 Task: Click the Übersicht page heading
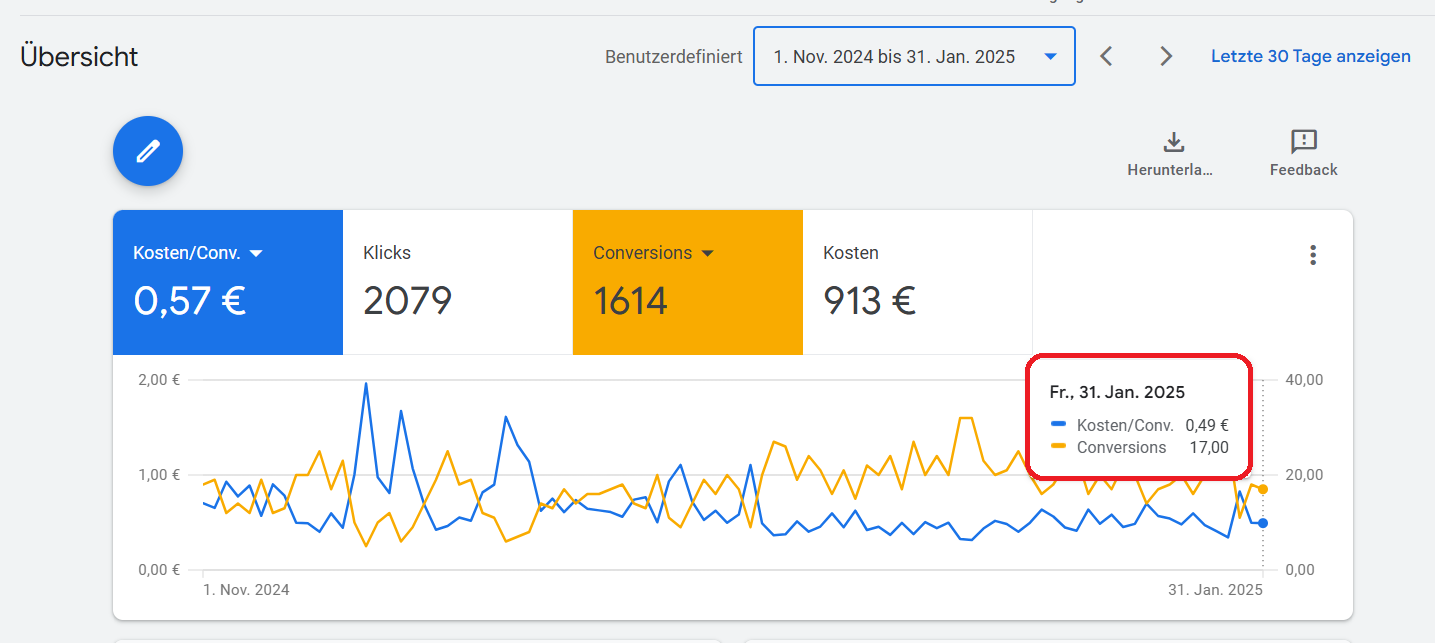79,57
